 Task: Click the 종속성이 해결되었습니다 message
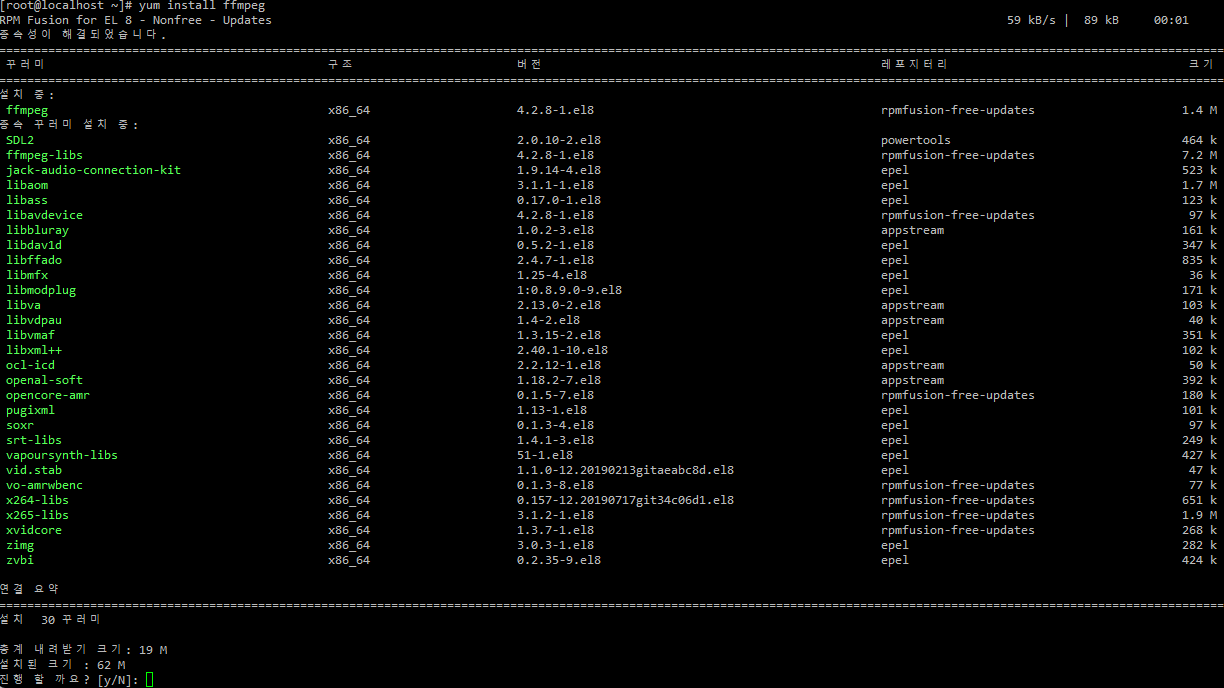pyautogui.click(x=83, y=35)
